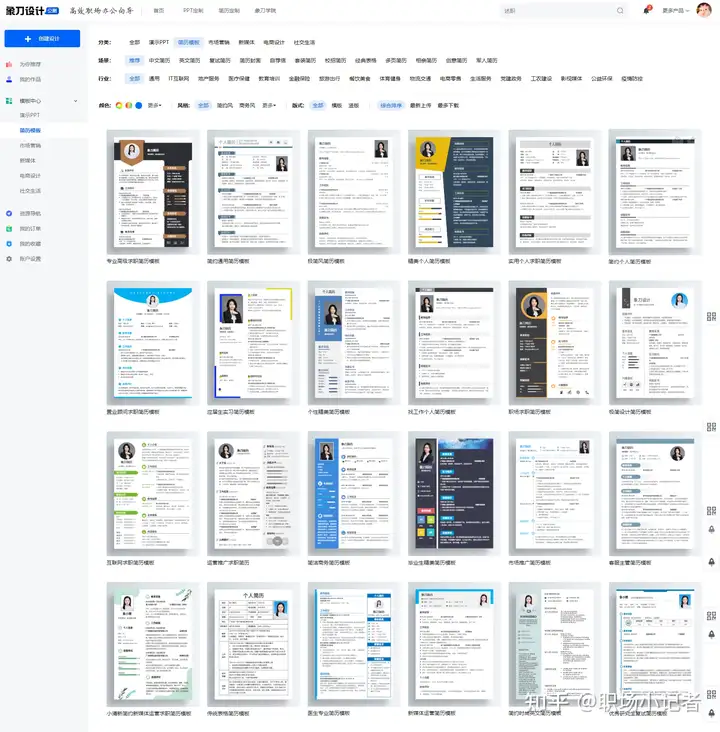Open 为你推荐 via its red sidebar icon
720x732 pixels.
pyautogui.click(x=9, y=64)
